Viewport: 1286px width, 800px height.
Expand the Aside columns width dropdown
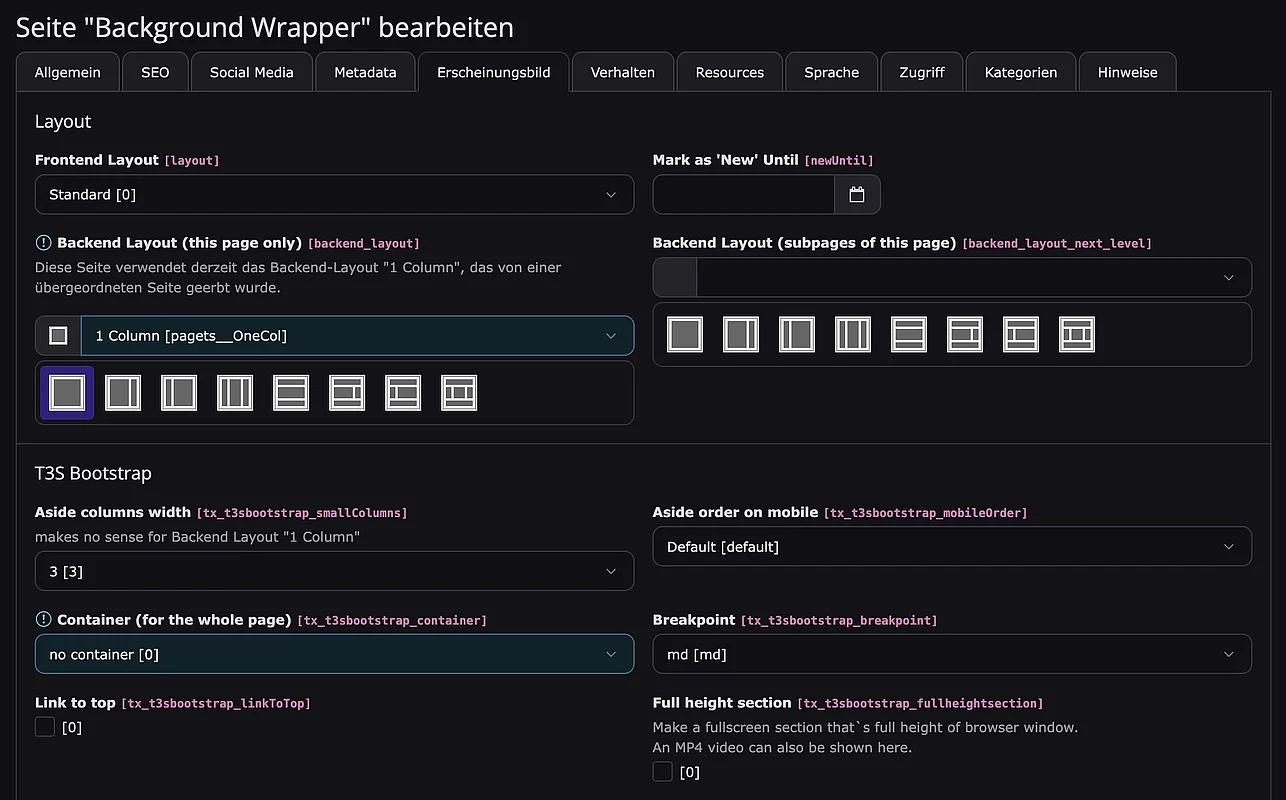point(334,571)
